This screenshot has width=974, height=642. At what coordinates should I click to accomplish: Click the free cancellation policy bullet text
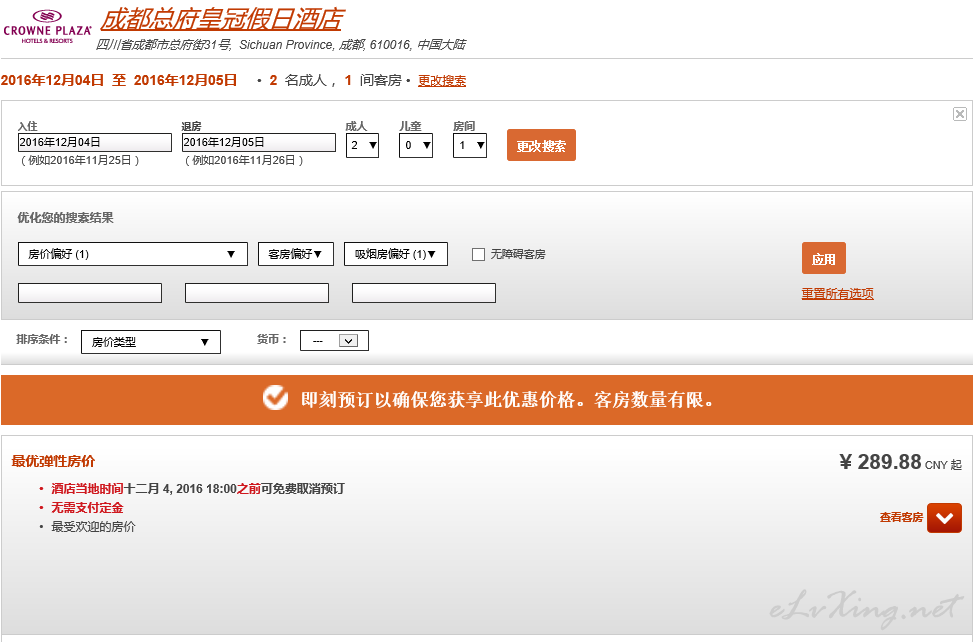click(x=198, y=489)
